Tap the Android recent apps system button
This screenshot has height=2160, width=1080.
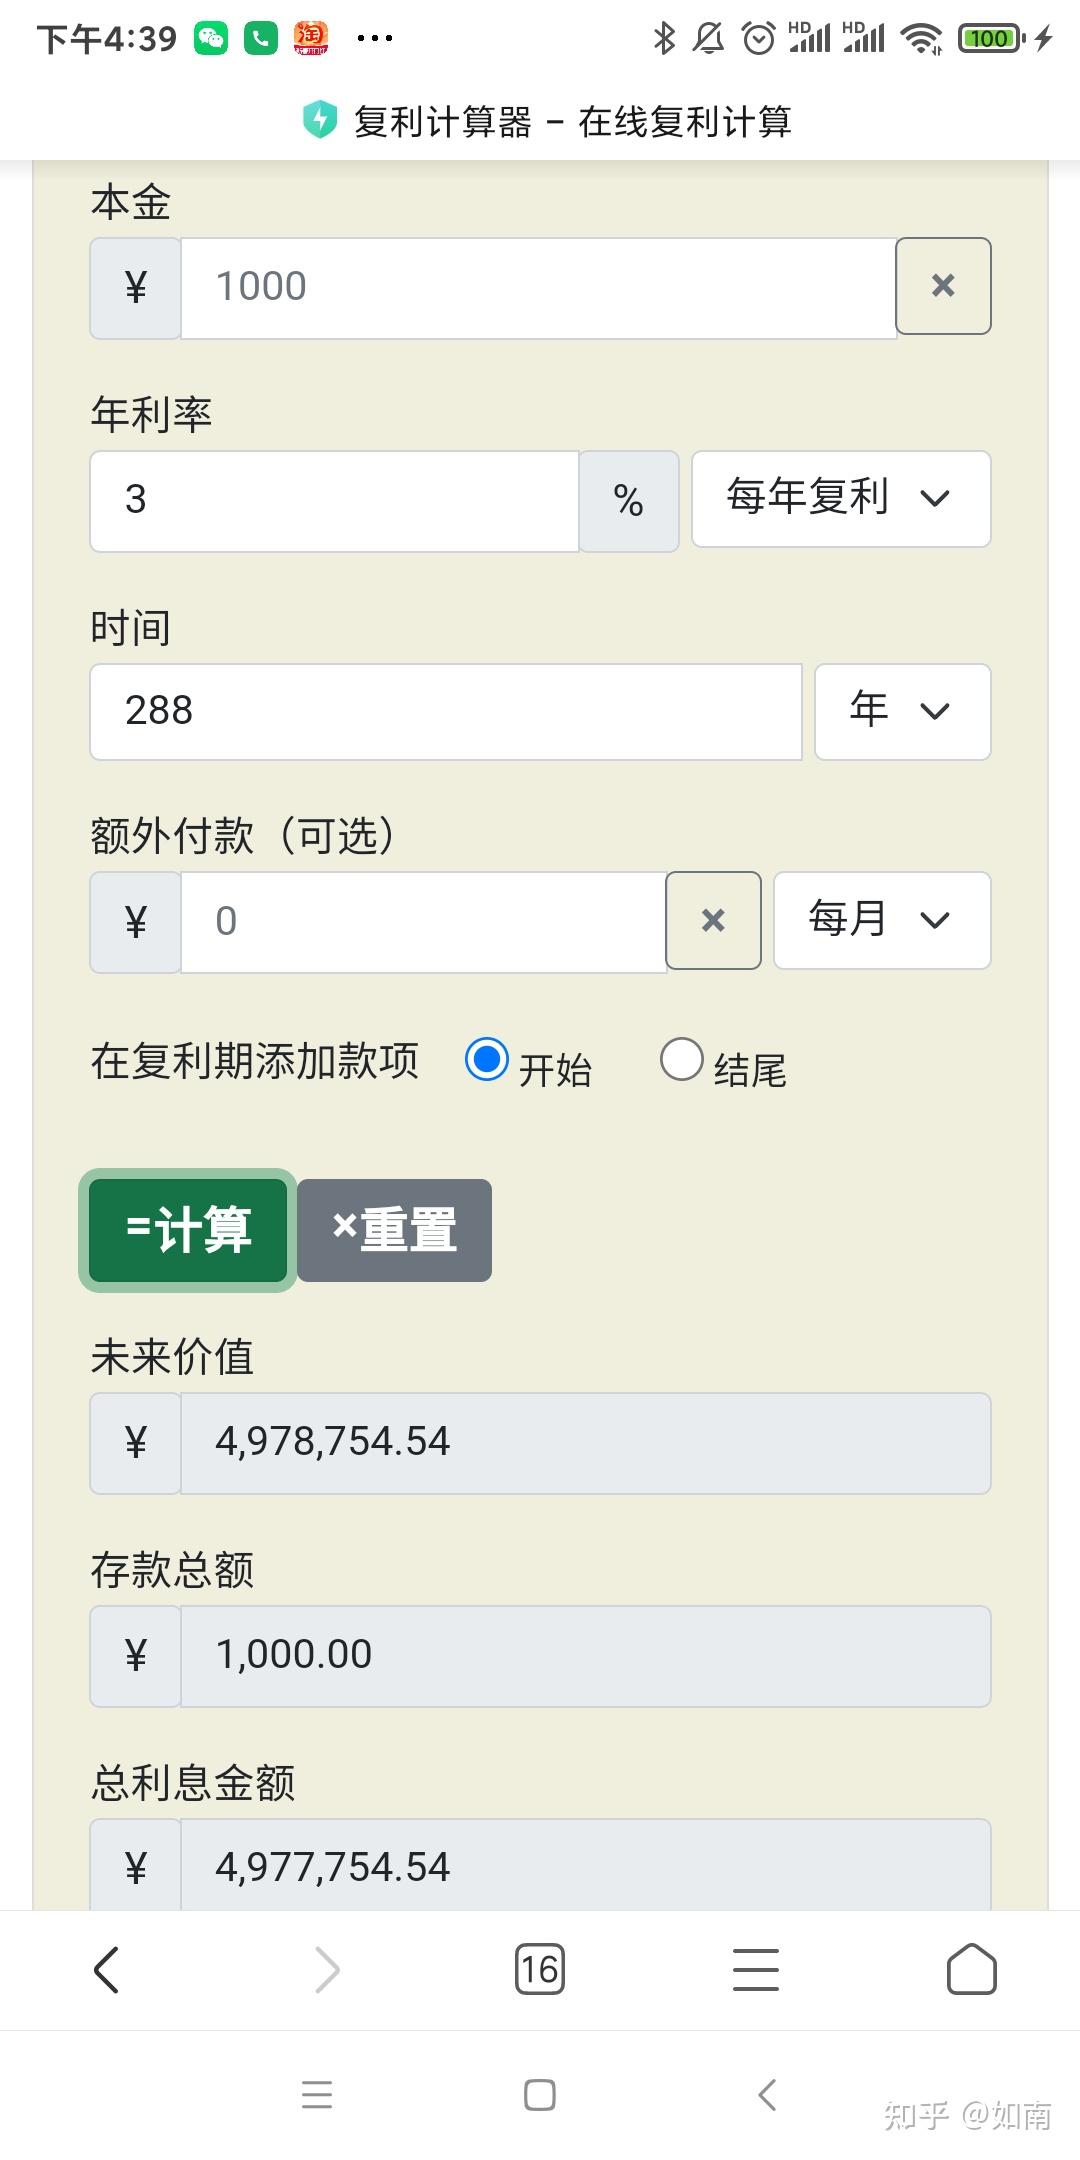tap(317, 2094)
